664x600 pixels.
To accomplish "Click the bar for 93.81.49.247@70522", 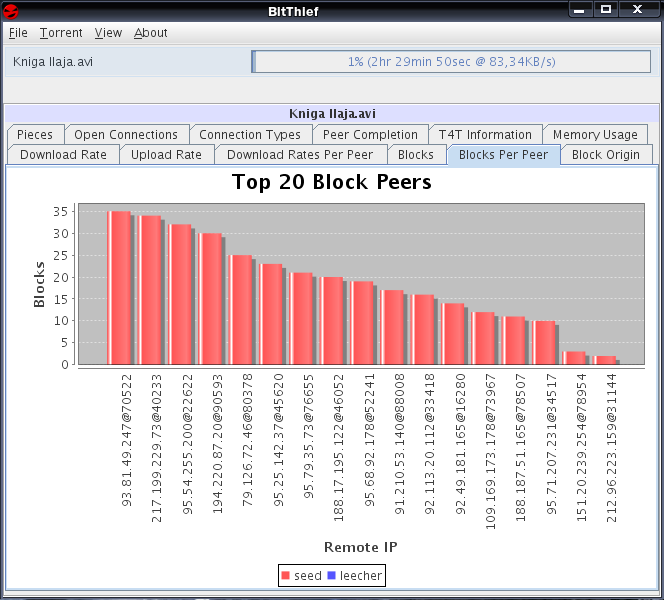I will pos(119,288).
